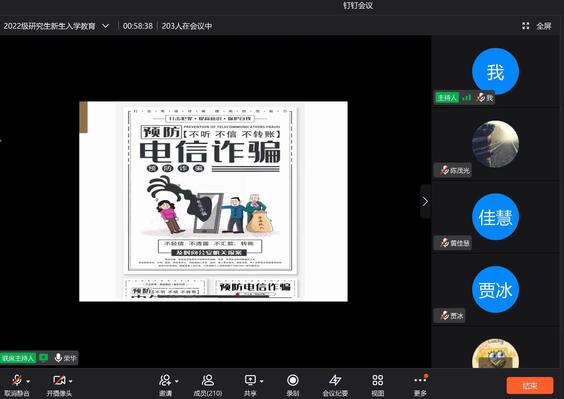Click the red 结束 end meeting button
564x399 pixels.
click(529, 385)
